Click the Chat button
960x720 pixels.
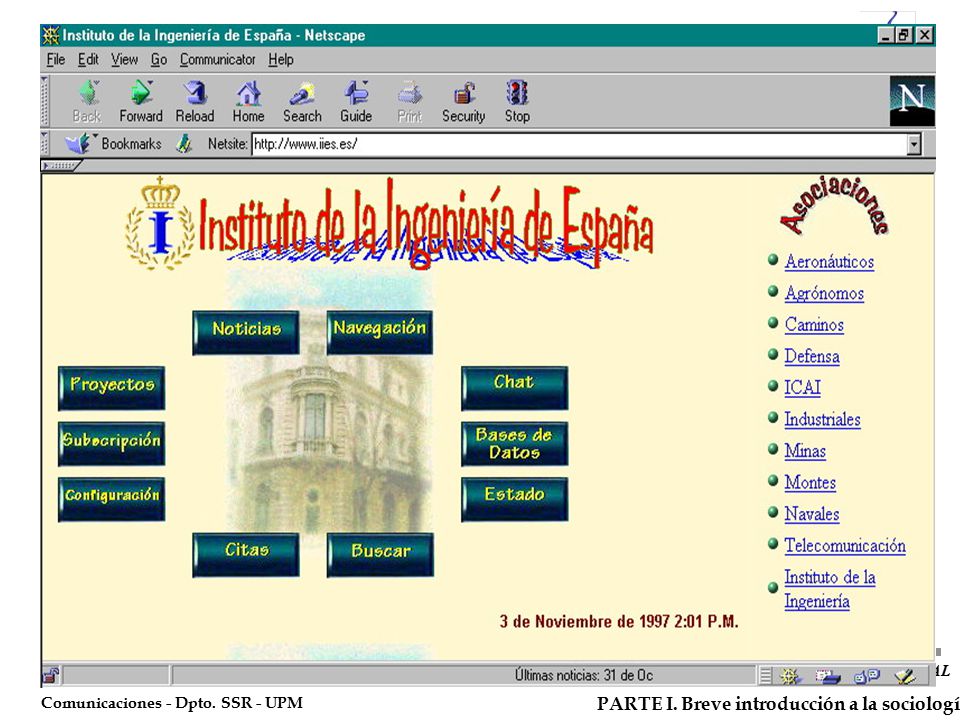(514, 388)
